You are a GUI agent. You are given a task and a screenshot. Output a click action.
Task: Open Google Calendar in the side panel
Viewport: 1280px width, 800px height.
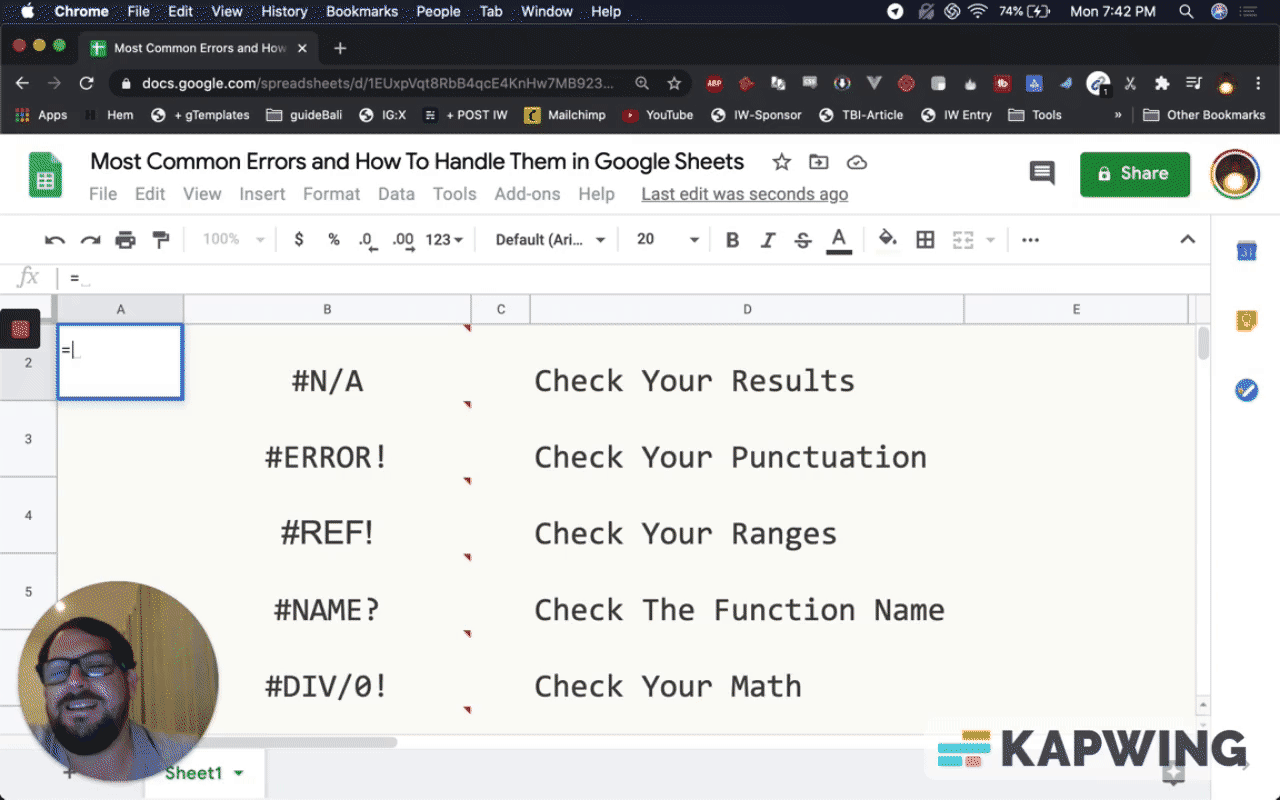tap(1246, 251)
